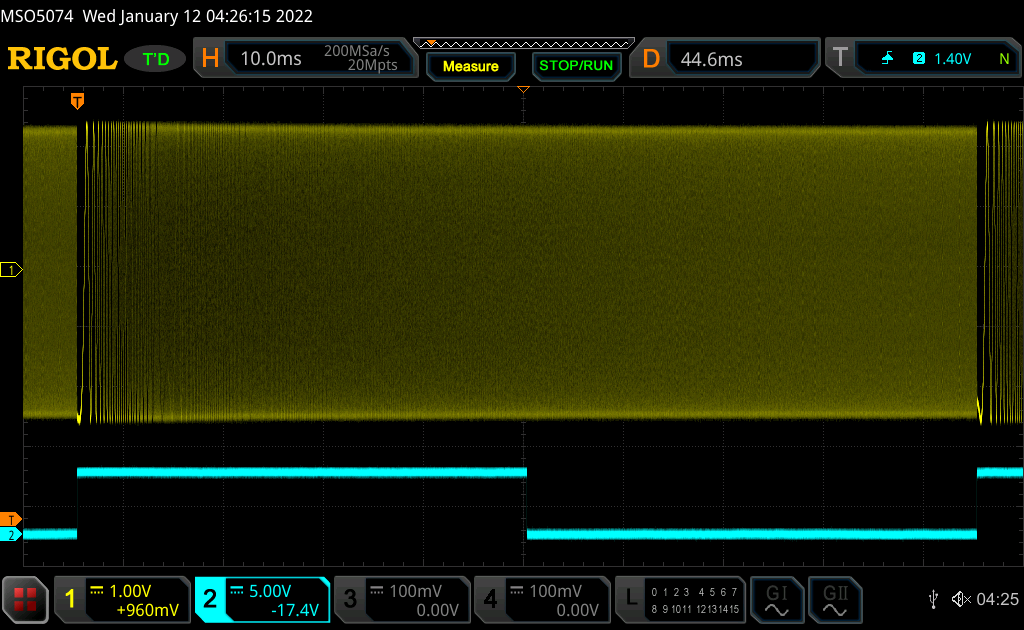Viewport: 1024px width, 630px height.
Task: Click the channel 2 DC coupling icon
Action: (236, 590)
